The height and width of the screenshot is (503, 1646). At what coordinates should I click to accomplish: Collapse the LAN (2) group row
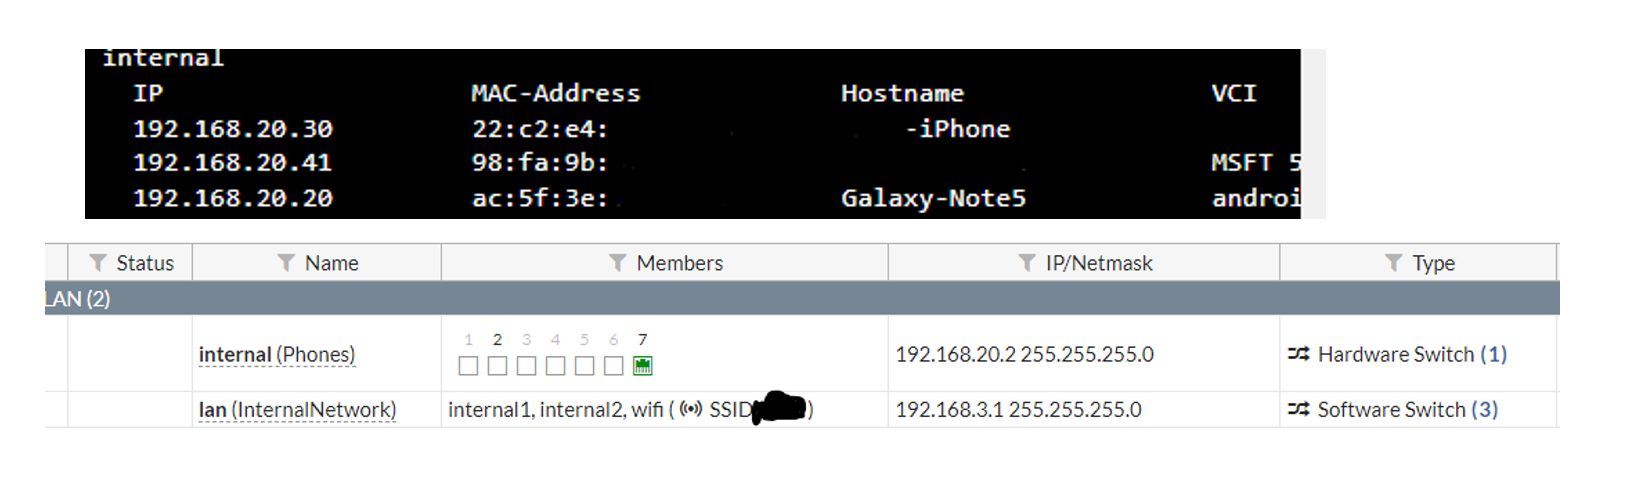pyautogui.click(x=78, y=299)
